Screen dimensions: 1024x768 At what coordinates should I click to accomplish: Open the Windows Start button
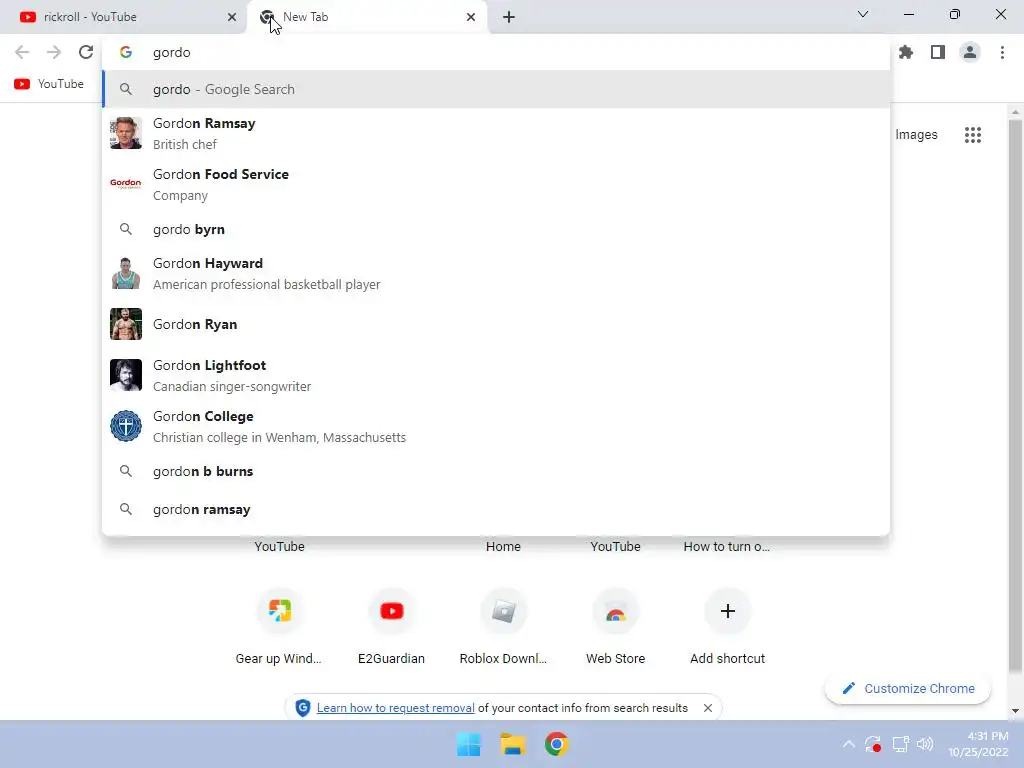click(x=469, y=744)
